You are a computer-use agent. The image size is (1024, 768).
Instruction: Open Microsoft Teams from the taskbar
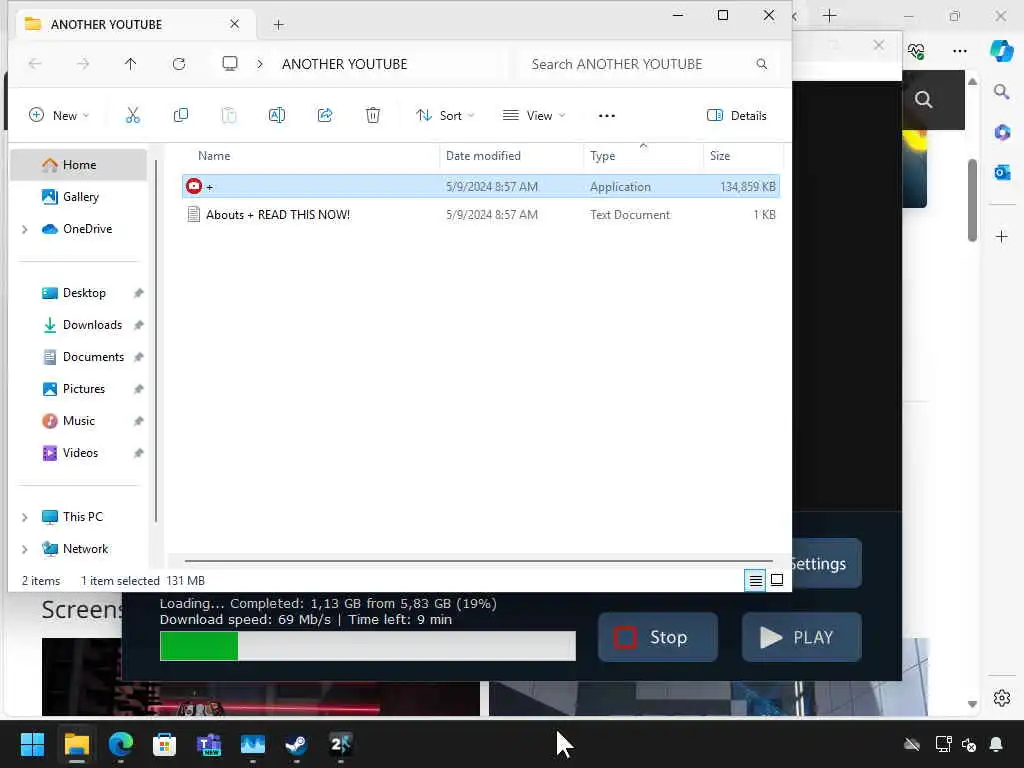click(209, 744)
